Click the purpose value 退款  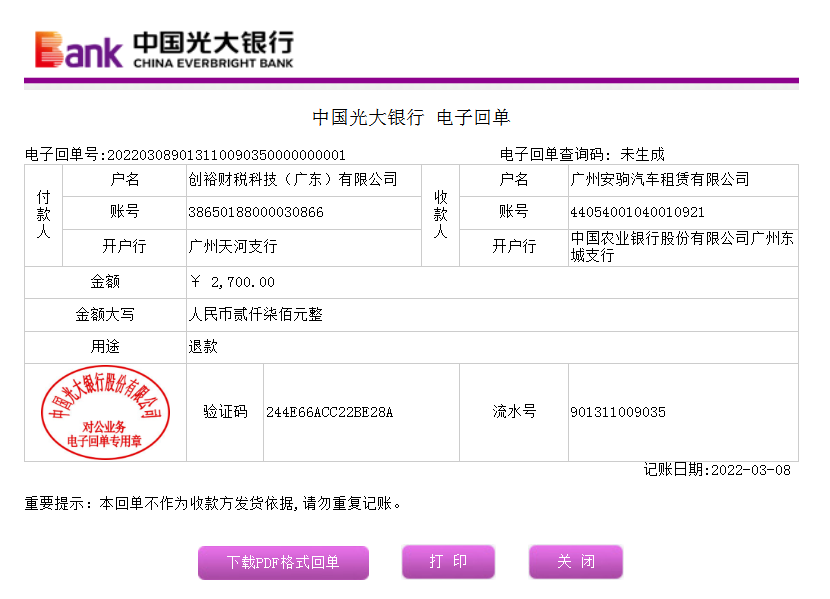pyautogui.click(x=203, y=347)
